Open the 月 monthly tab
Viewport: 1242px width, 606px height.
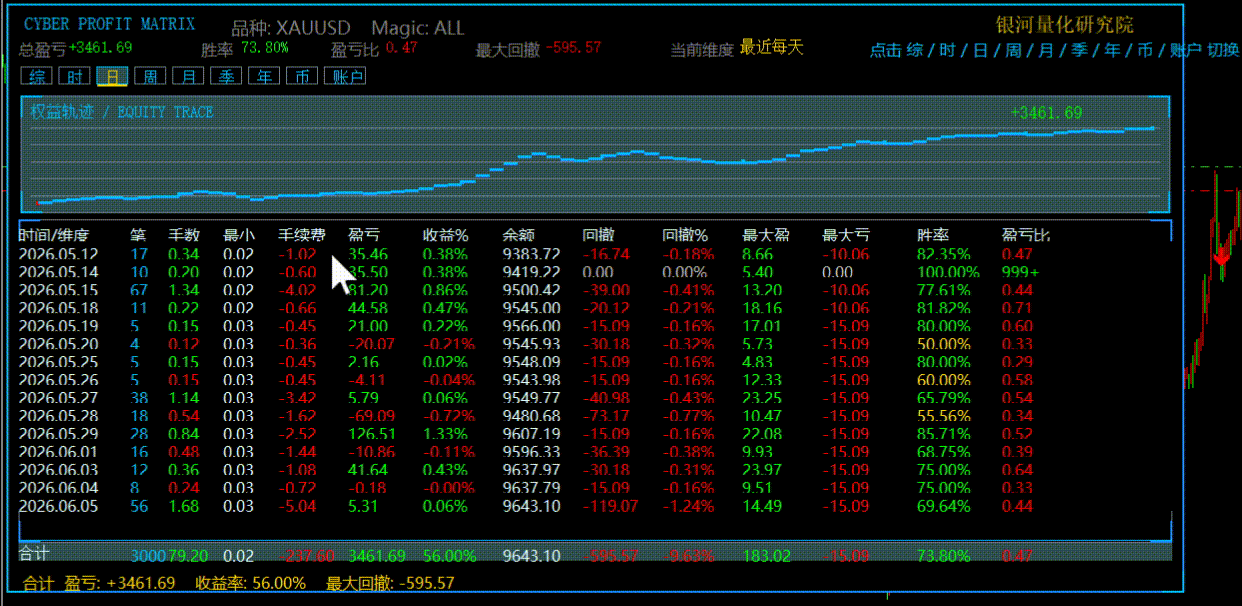[x=188, y=76]
